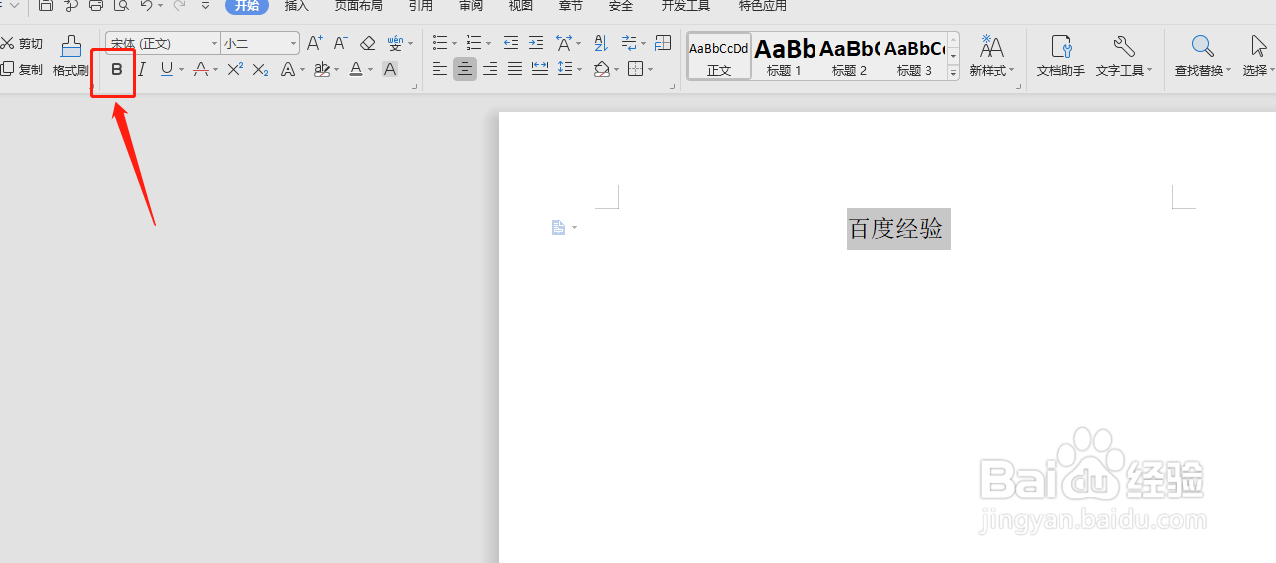Click the borders icon
1276x563 pixels.
(x=636, y=69)
